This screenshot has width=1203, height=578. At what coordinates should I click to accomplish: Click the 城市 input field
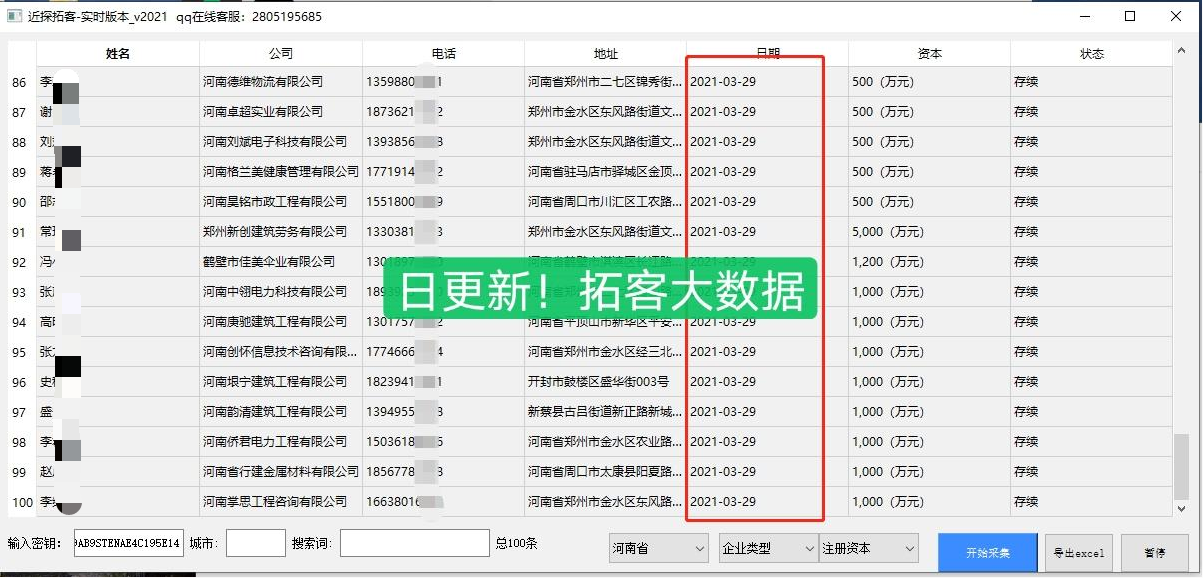256,544
